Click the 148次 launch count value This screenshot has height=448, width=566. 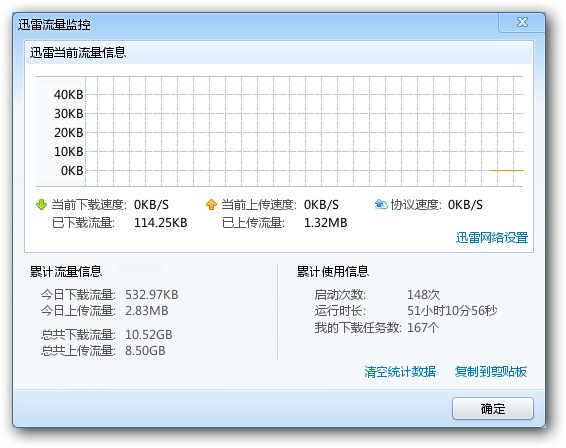coord(423,295)
